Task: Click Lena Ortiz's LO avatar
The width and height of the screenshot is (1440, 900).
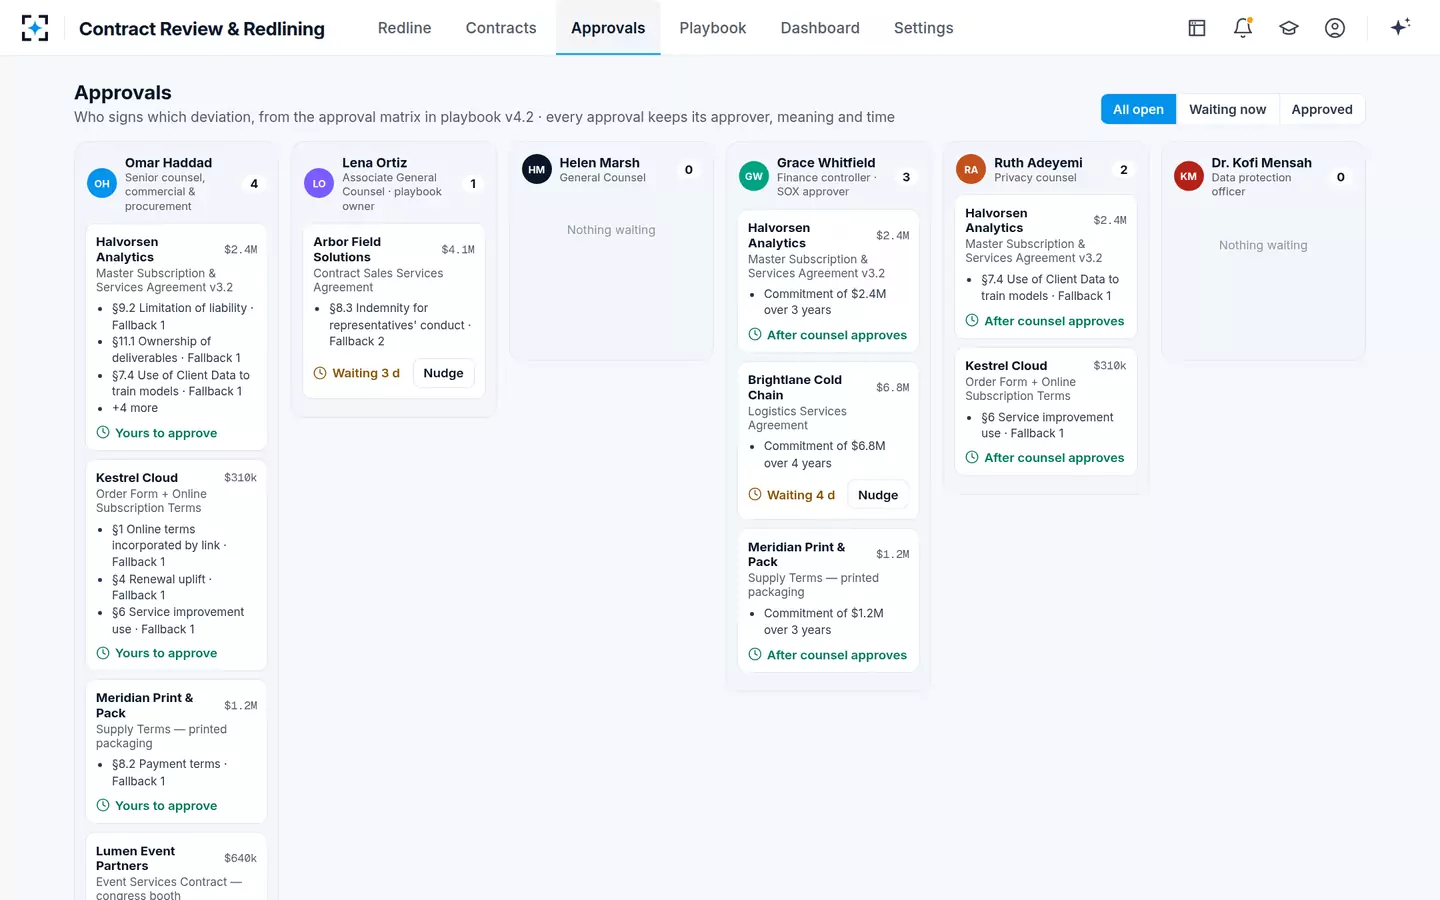Action: click(319, 184)
